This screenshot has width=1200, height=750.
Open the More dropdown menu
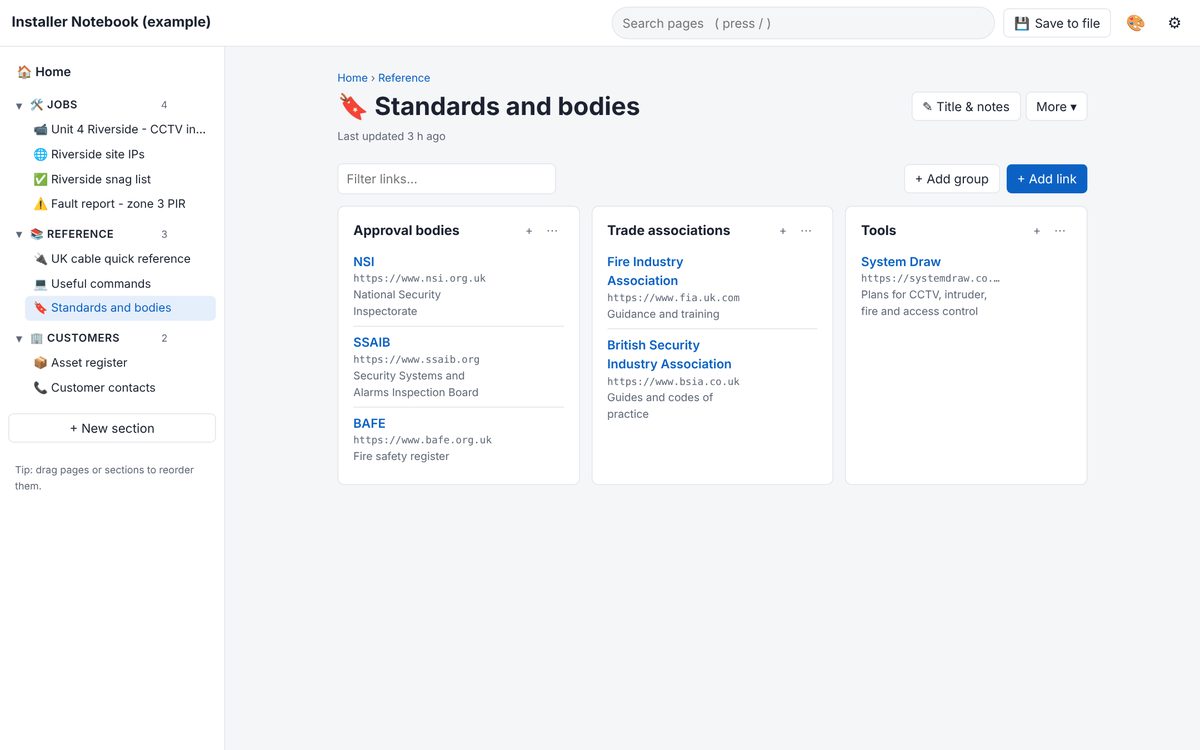click(x=1056, y=107)
